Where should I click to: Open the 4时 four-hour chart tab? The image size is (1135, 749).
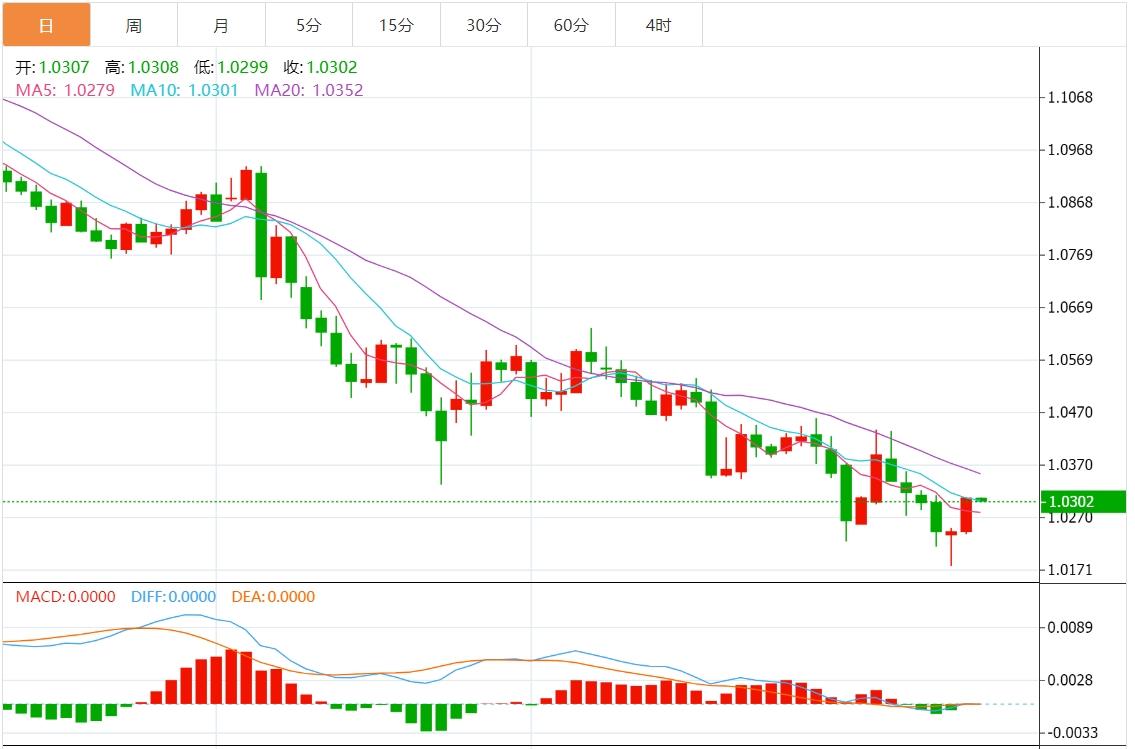pos(658,25)
